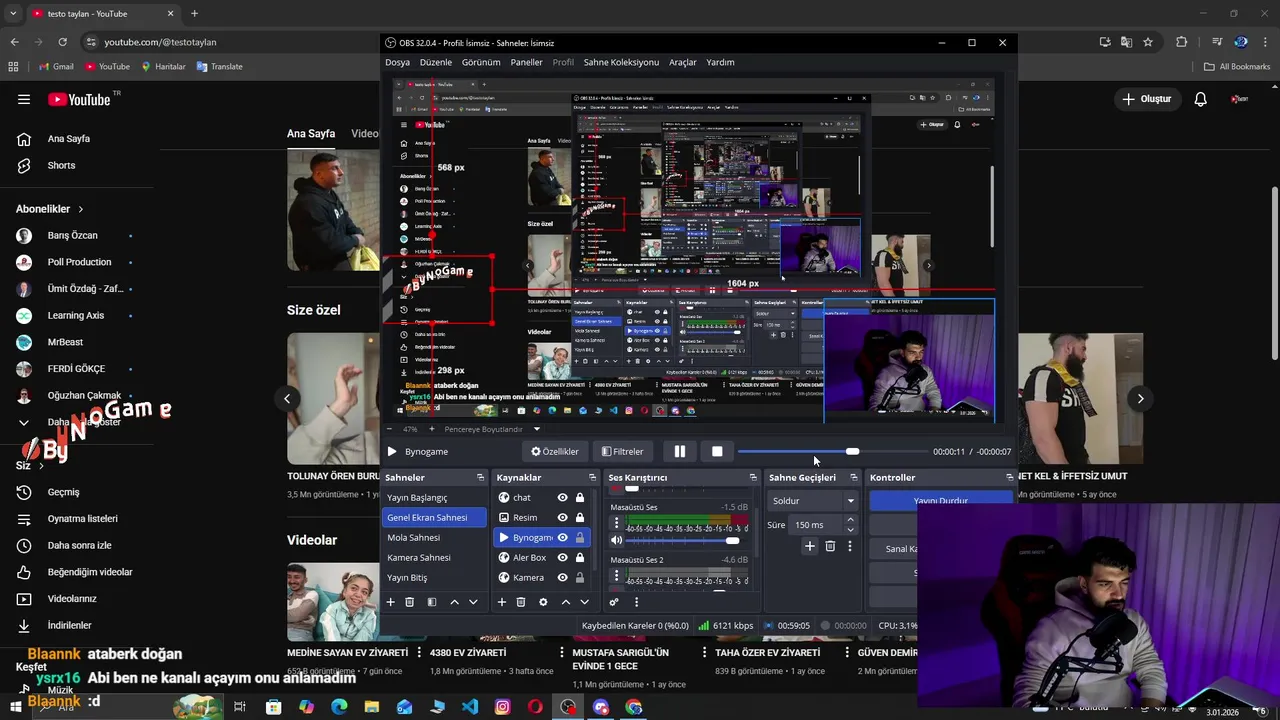The width and height of the screenshot is (1280, 720).
Task: Hide the chat source via eye icon
Action: [563, 497]
